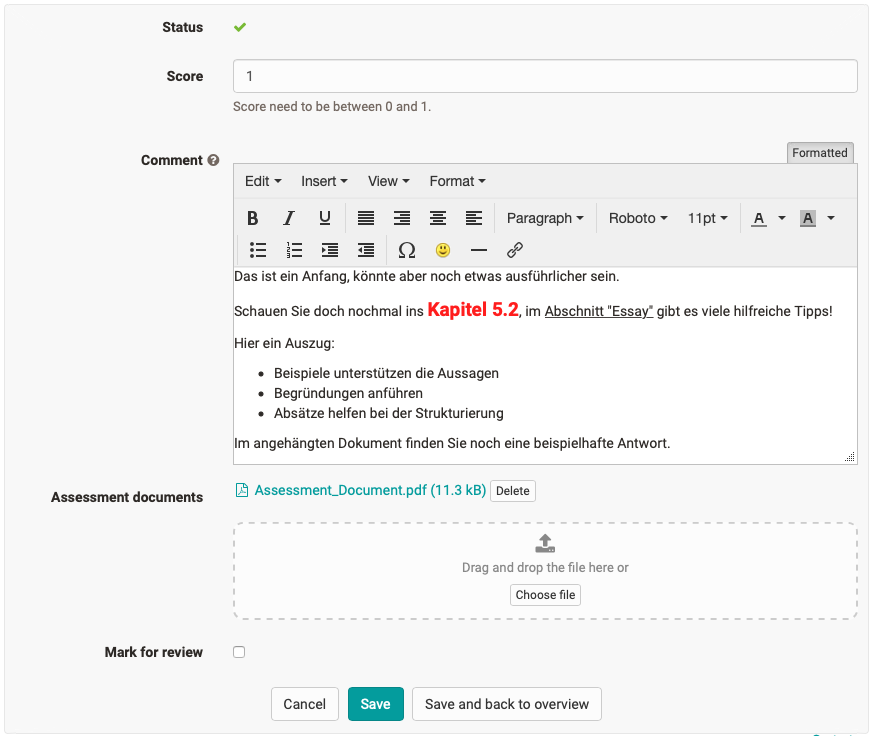Underline the selected comment text
871x736 pixels.
coord(325,218)
